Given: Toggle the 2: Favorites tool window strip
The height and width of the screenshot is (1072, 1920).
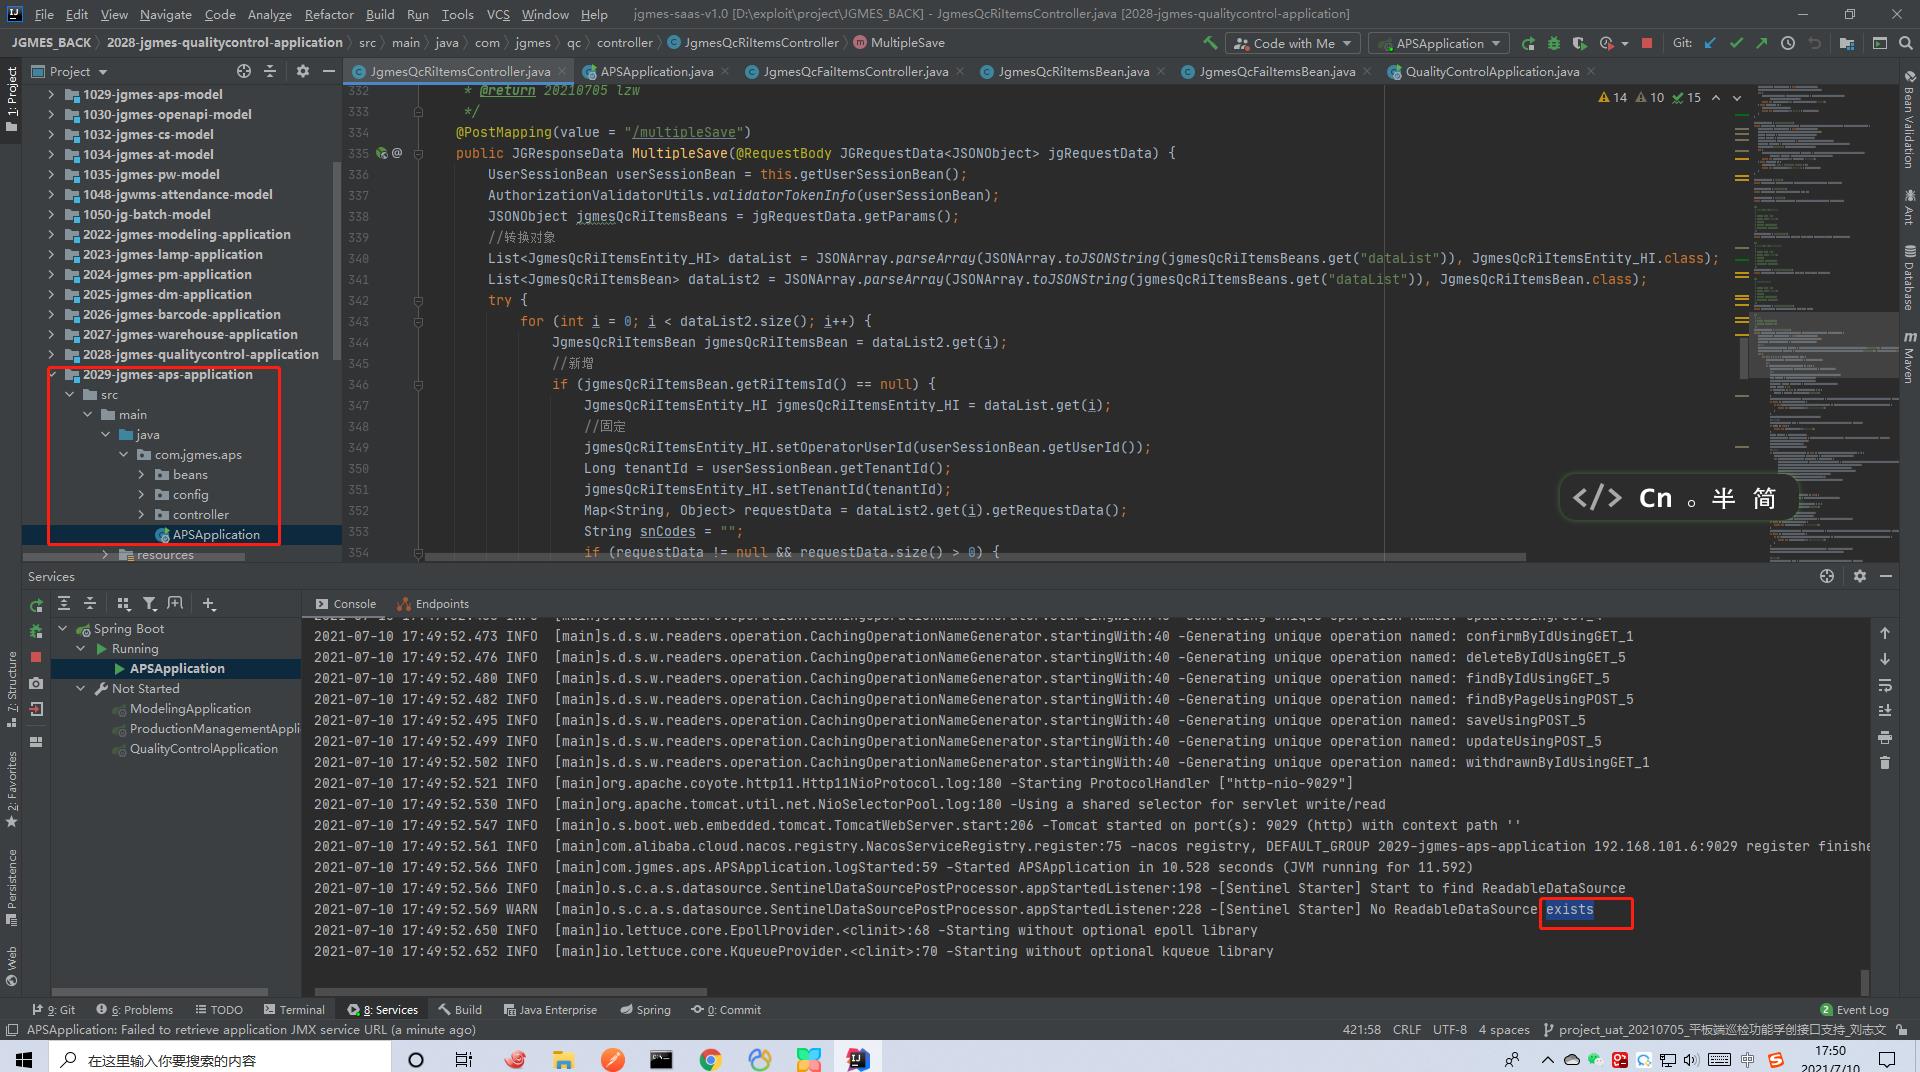Looking at the screenshot, I should (x=12, y=790).
